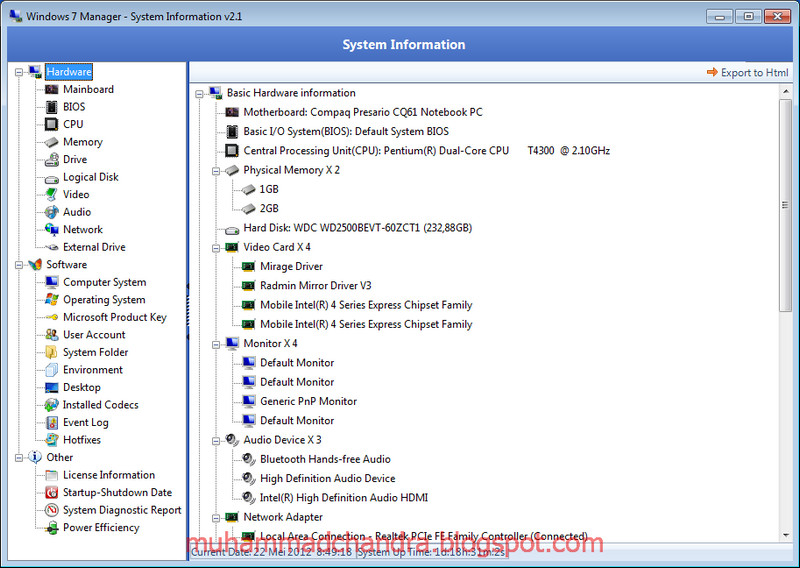Collapse the Physical Memory X 2 node
The height and width of the screenshot is (568, 800).
point(216,171)
